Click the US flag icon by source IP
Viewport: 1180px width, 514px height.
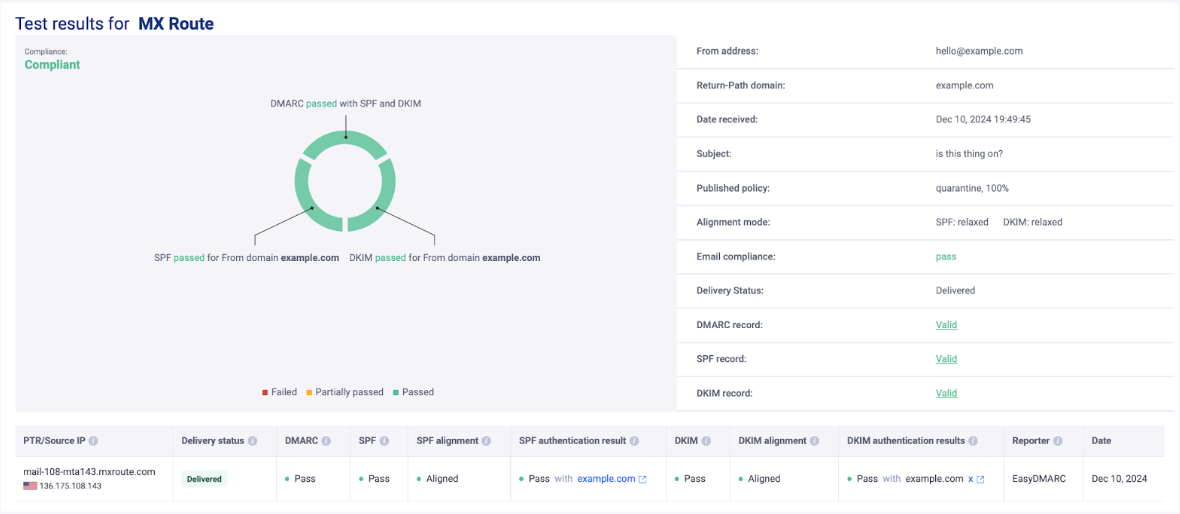pyautogui.click(x=29, y=486)
